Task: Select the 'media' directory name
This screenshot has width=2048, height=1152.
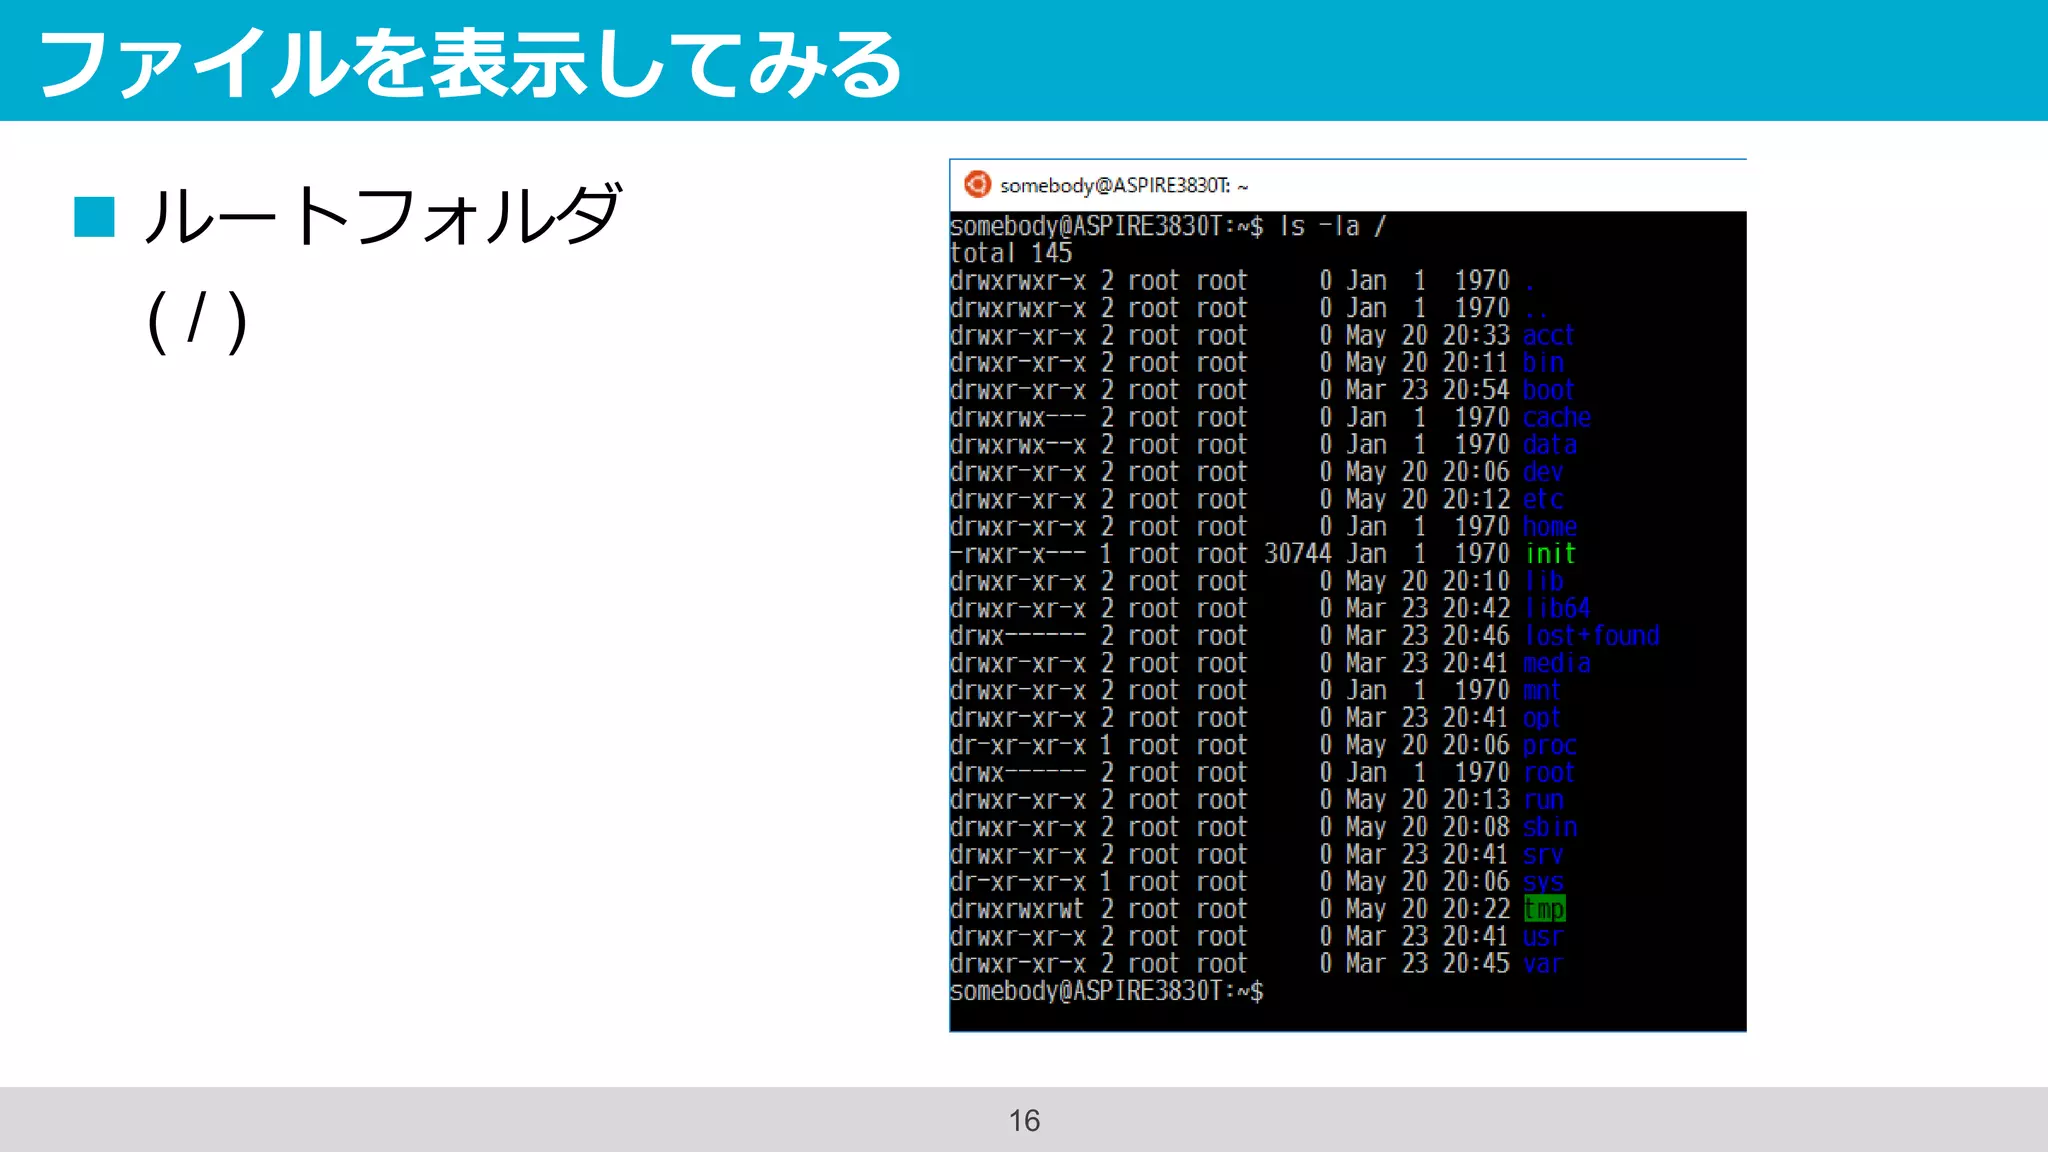Action: click(x=1557, y=663)
